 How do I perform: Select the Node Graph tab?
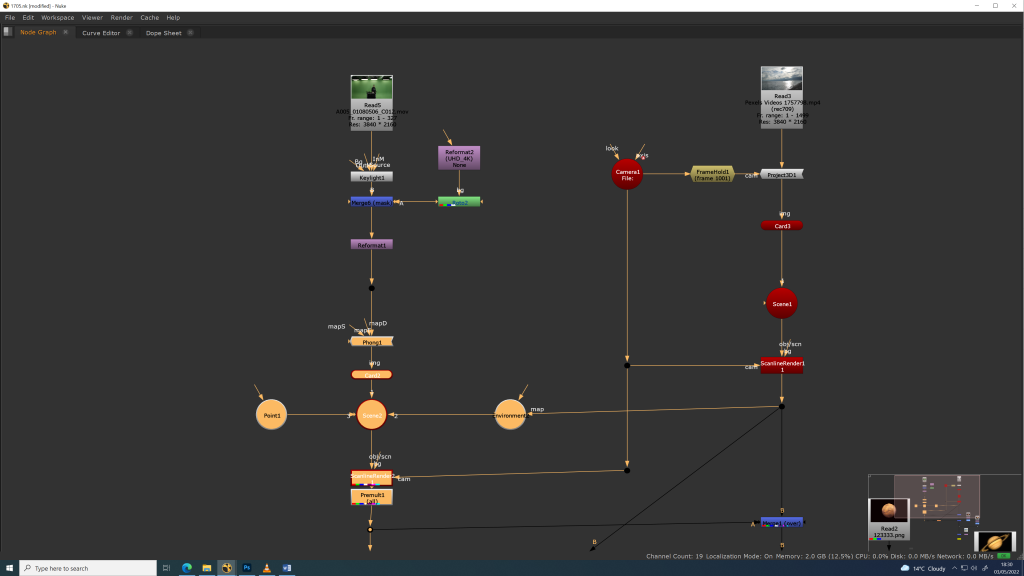pyautogui.click(x=38, y=32)
